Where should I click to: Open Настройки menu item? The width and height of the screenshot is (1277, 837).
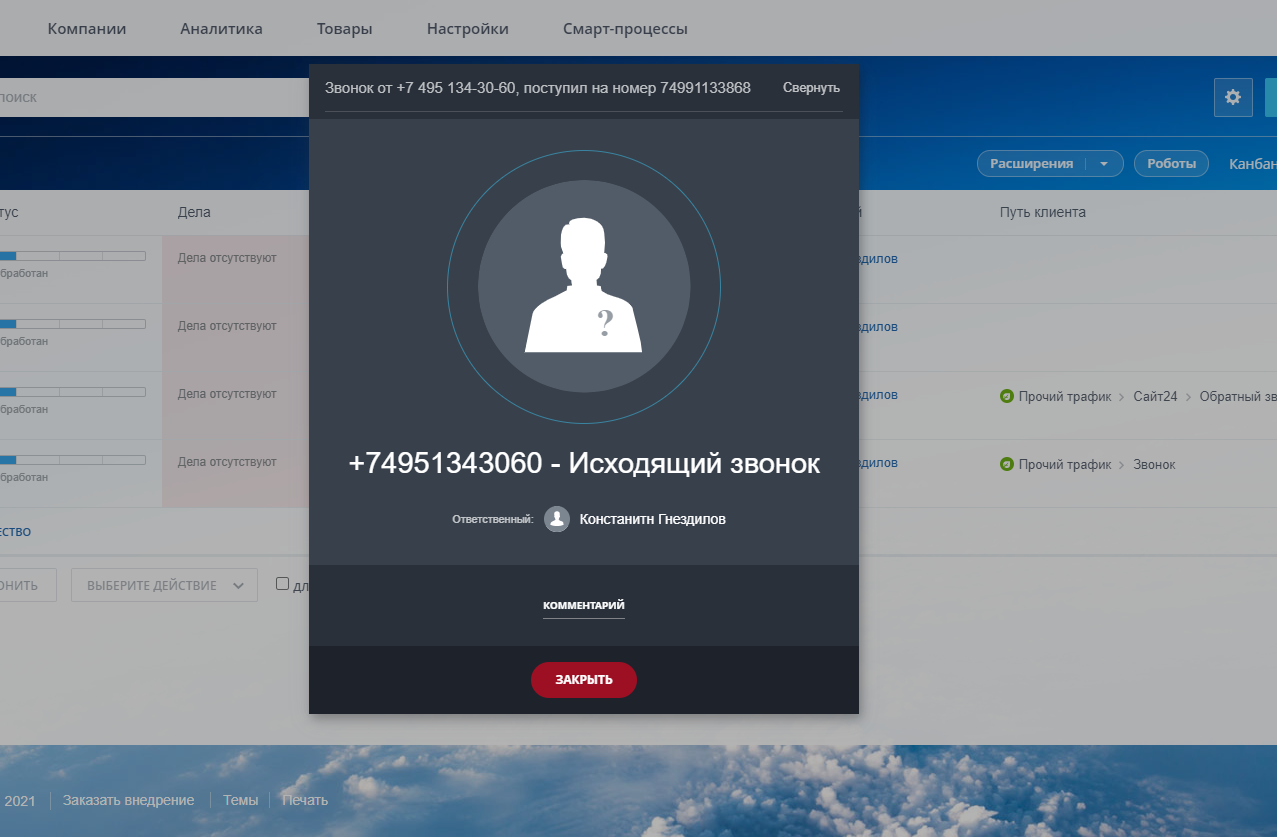click(x=467, y=29)
